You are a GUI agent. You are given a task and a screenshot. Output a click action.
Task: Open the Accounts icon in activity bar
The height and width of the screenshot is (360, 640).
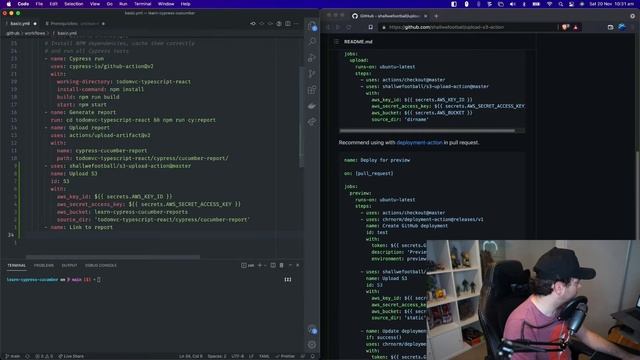pos(312,329)
